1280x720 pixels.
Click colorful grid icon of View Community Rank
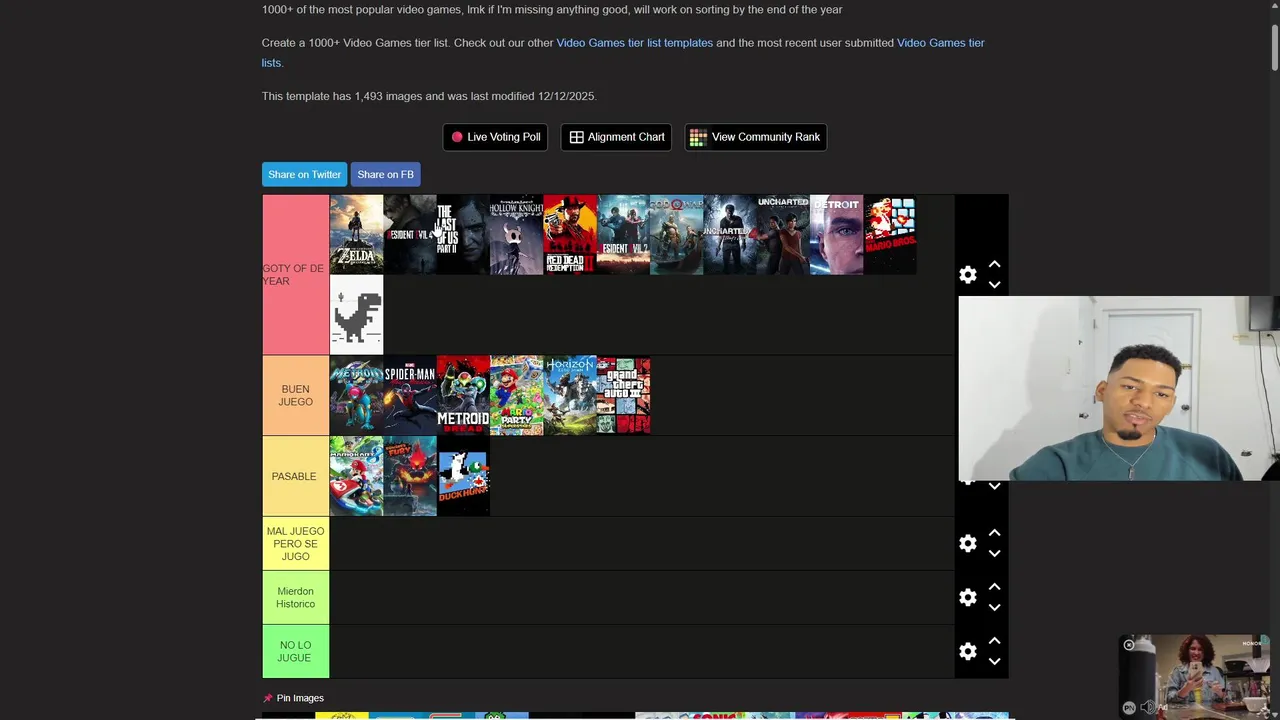(698, 137)
